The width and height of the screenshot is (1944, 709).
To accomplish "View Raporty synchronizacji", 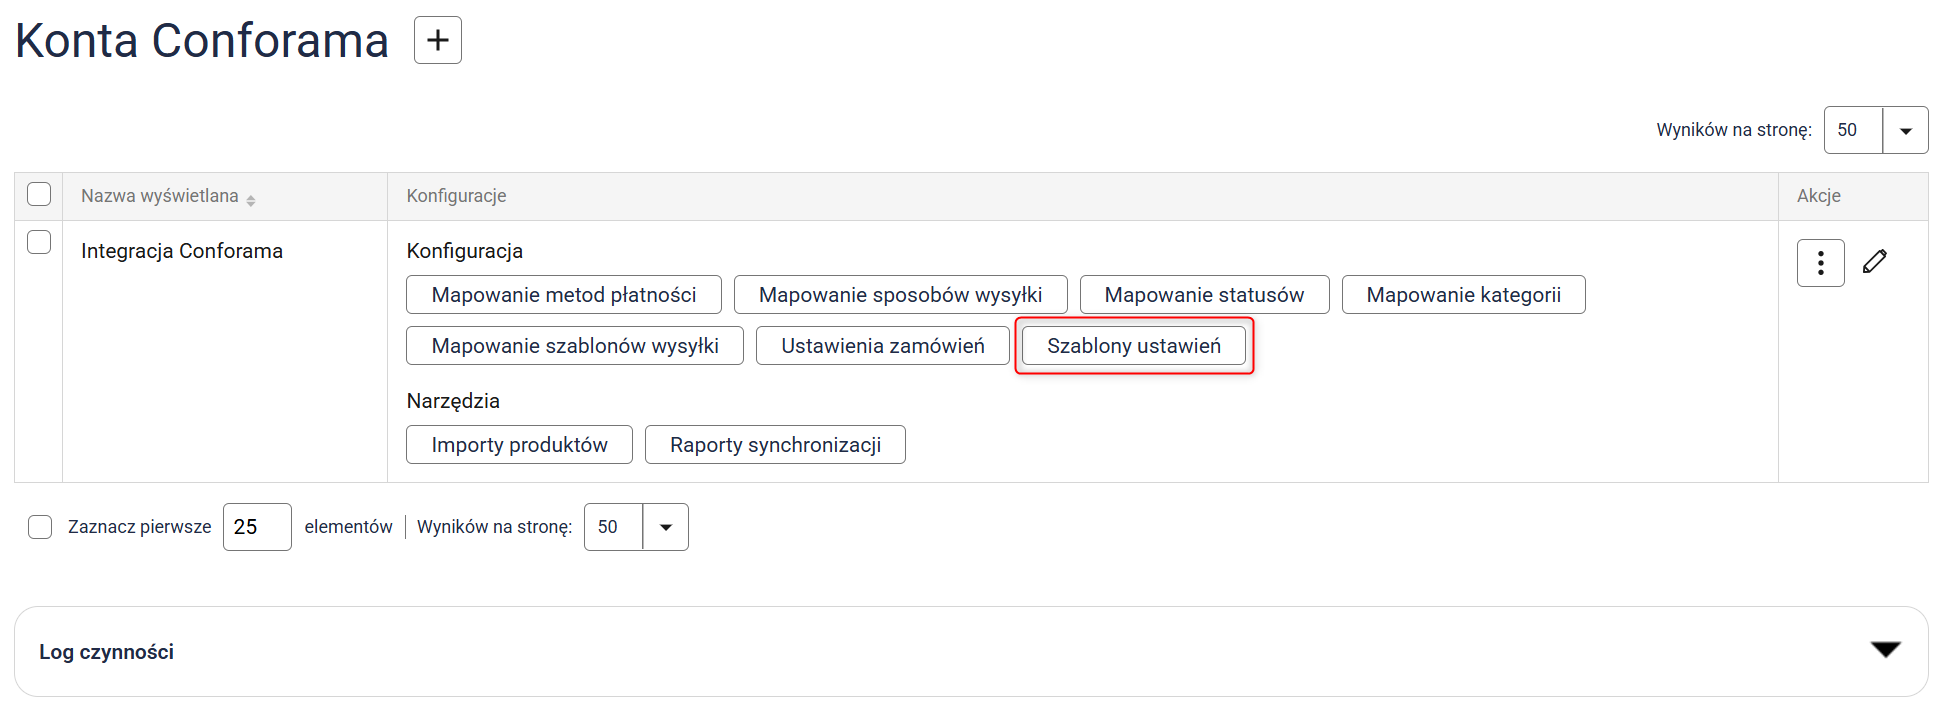I will [x=775, y=445].
